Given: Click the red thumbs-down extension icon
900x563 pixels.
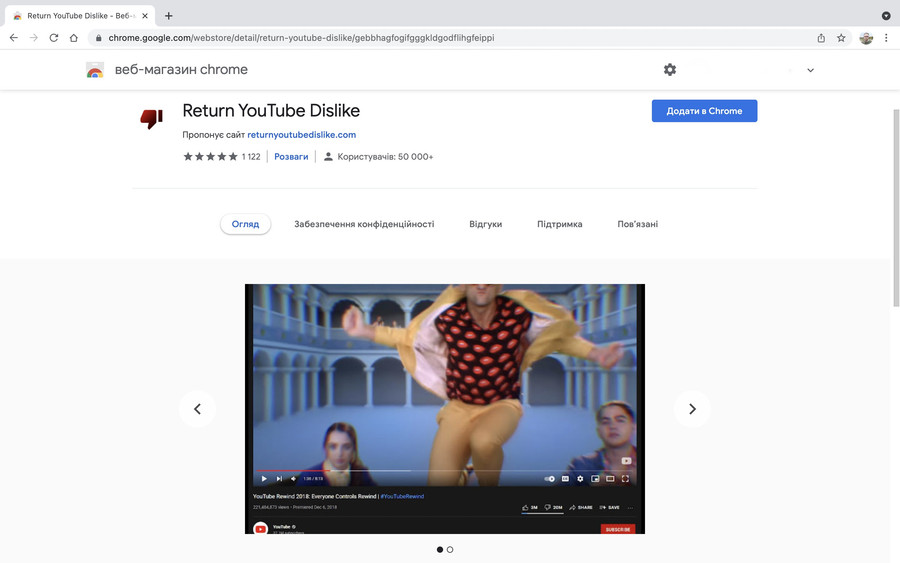Looking at the screenshot, I should tap(152, 118).
